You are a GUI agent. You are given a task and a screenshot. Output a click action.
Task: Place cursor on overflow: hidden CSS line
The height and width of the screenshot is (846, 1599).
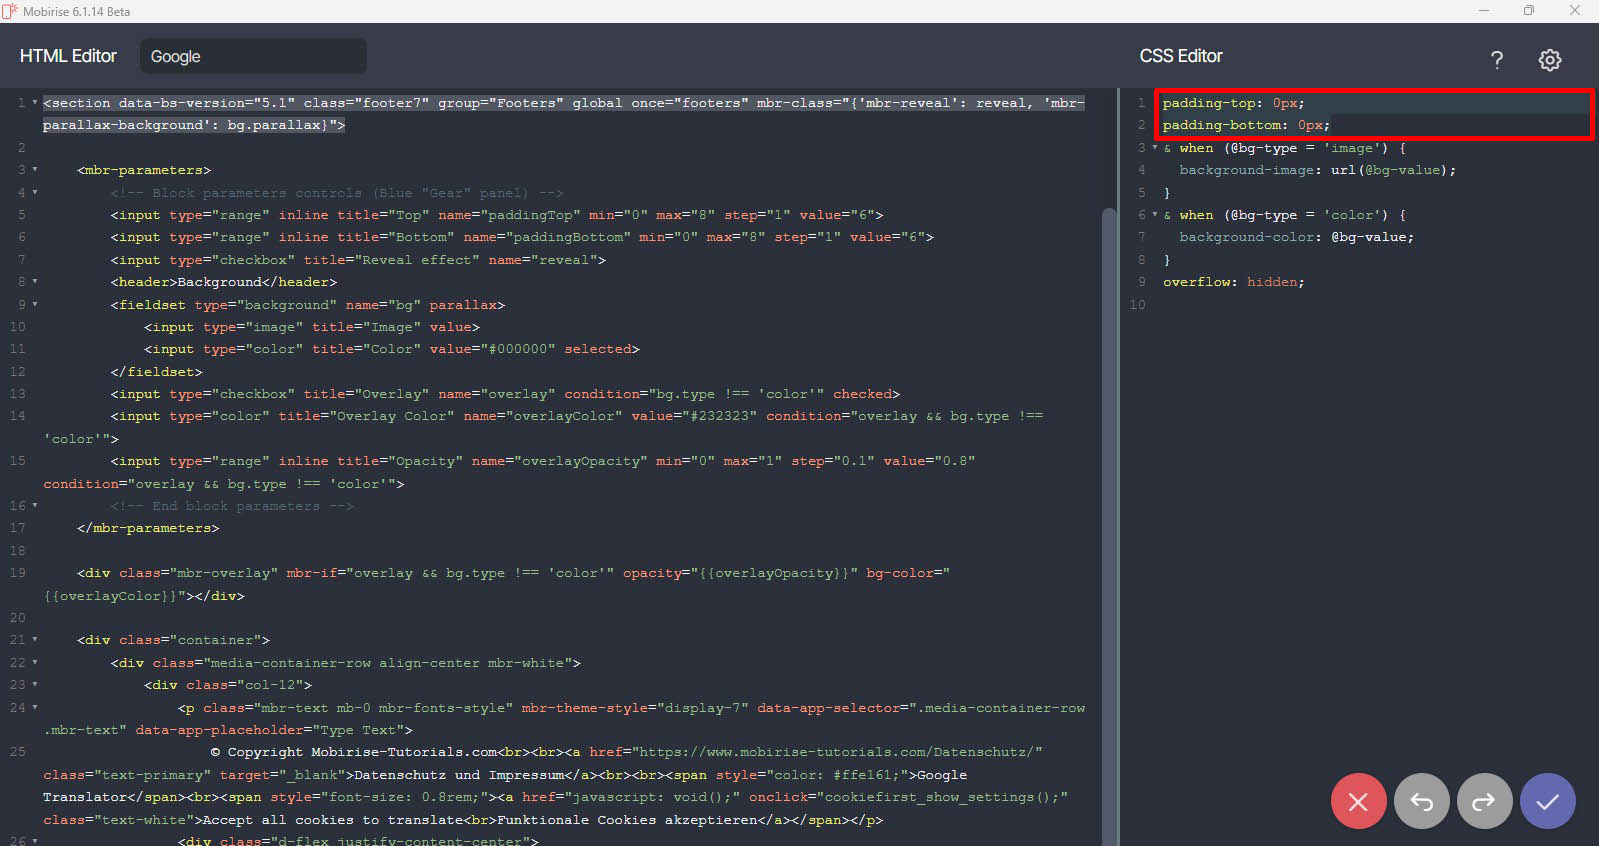coord(1233,282)
